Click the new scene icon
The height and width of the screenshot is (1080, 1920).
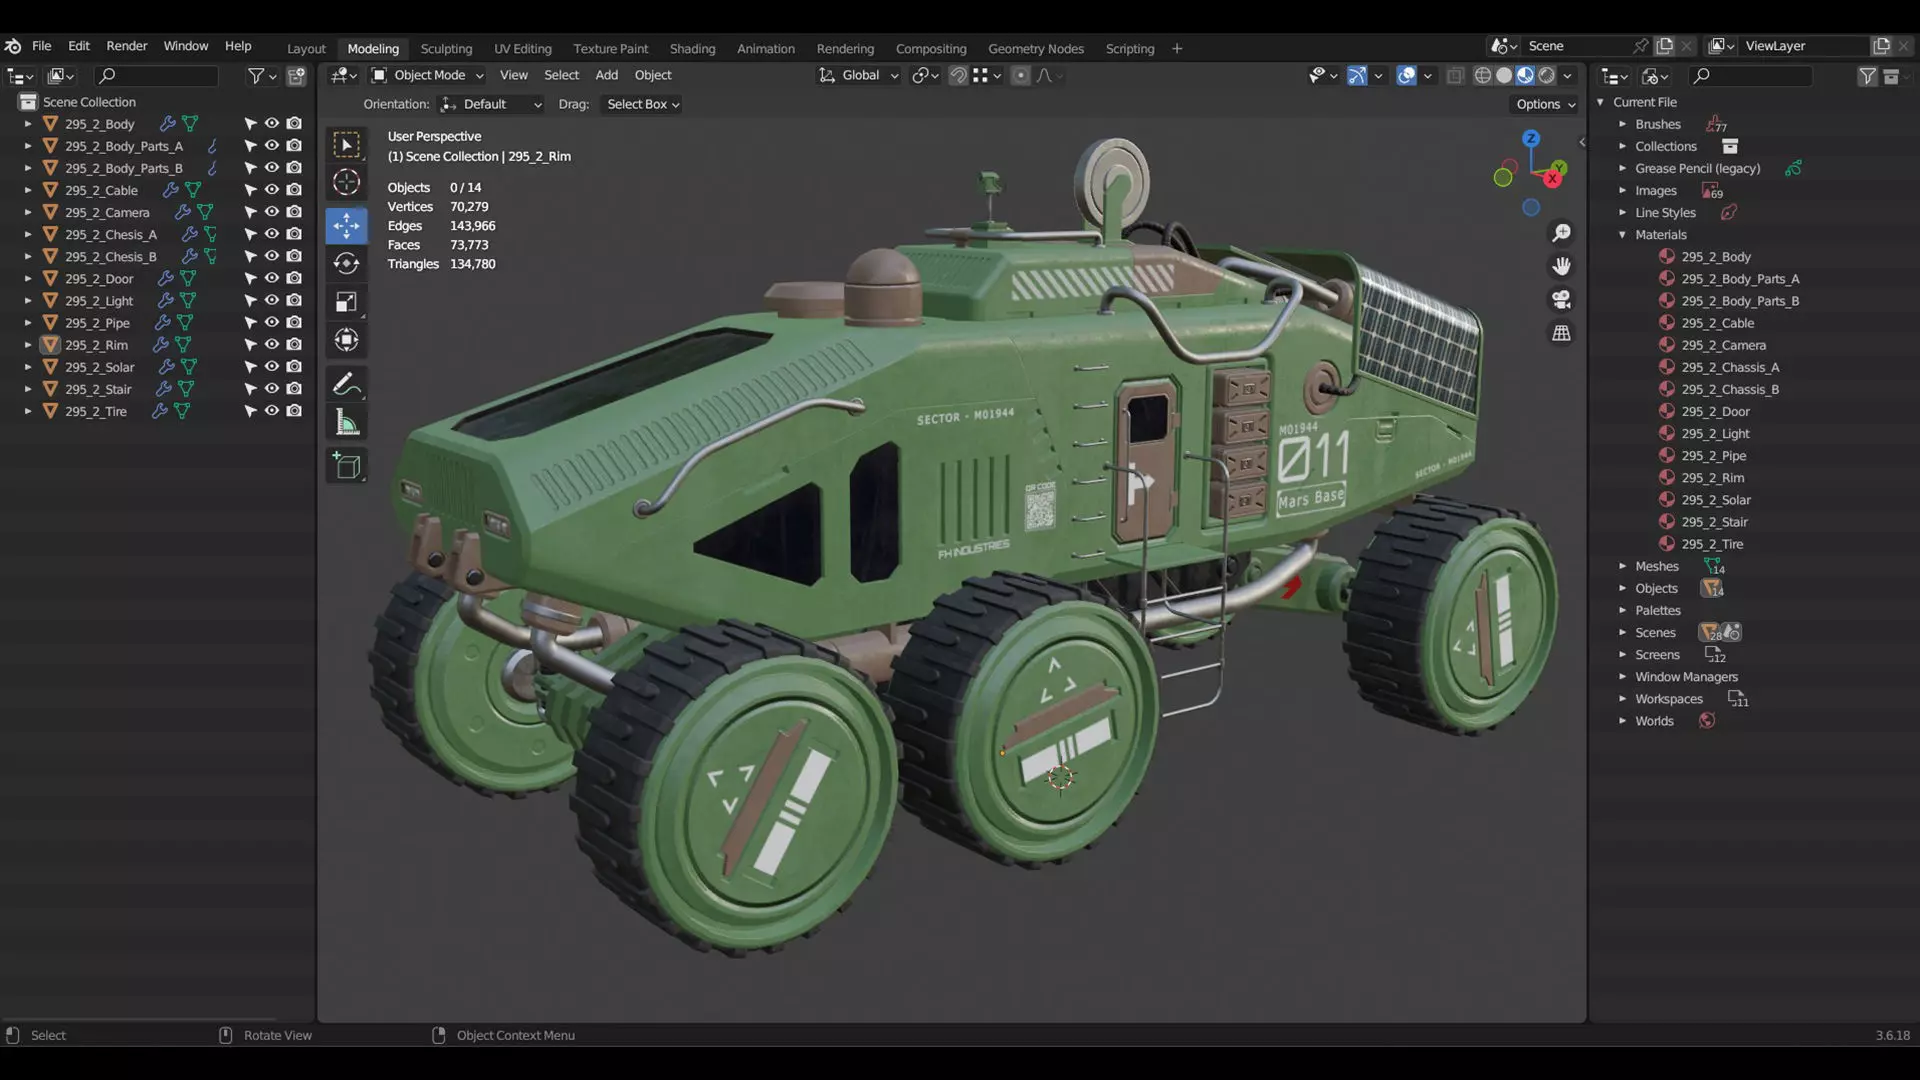pos(1664,46)
